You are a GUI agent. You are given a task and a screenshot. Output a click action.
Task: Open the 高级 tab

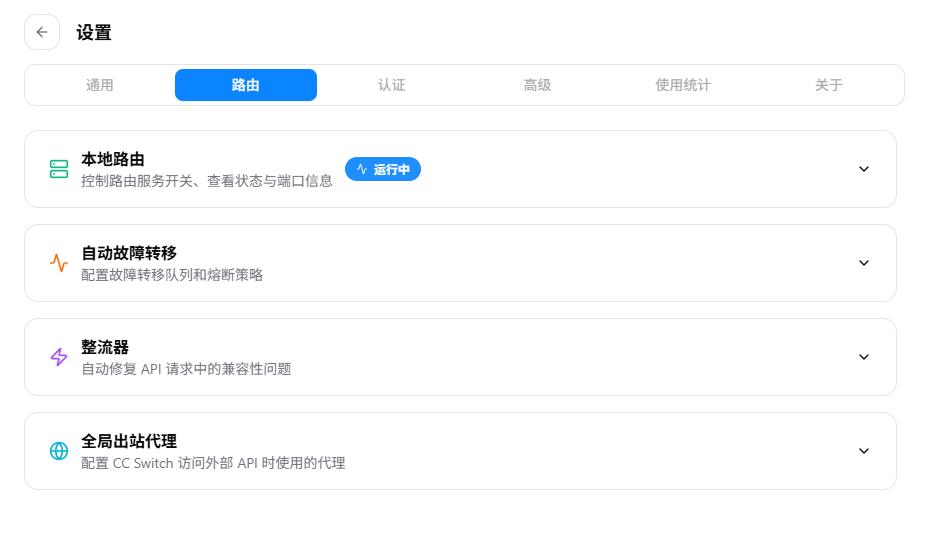(x=537, y=85)
